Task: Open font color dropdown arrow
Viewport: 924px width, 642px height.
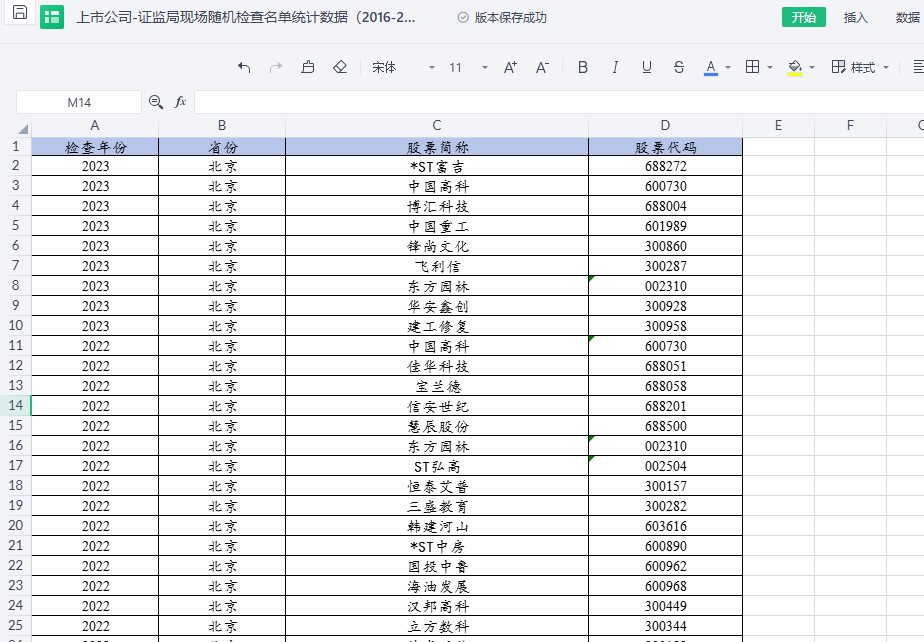Action: pyautogui.click(x=728, y=68)
